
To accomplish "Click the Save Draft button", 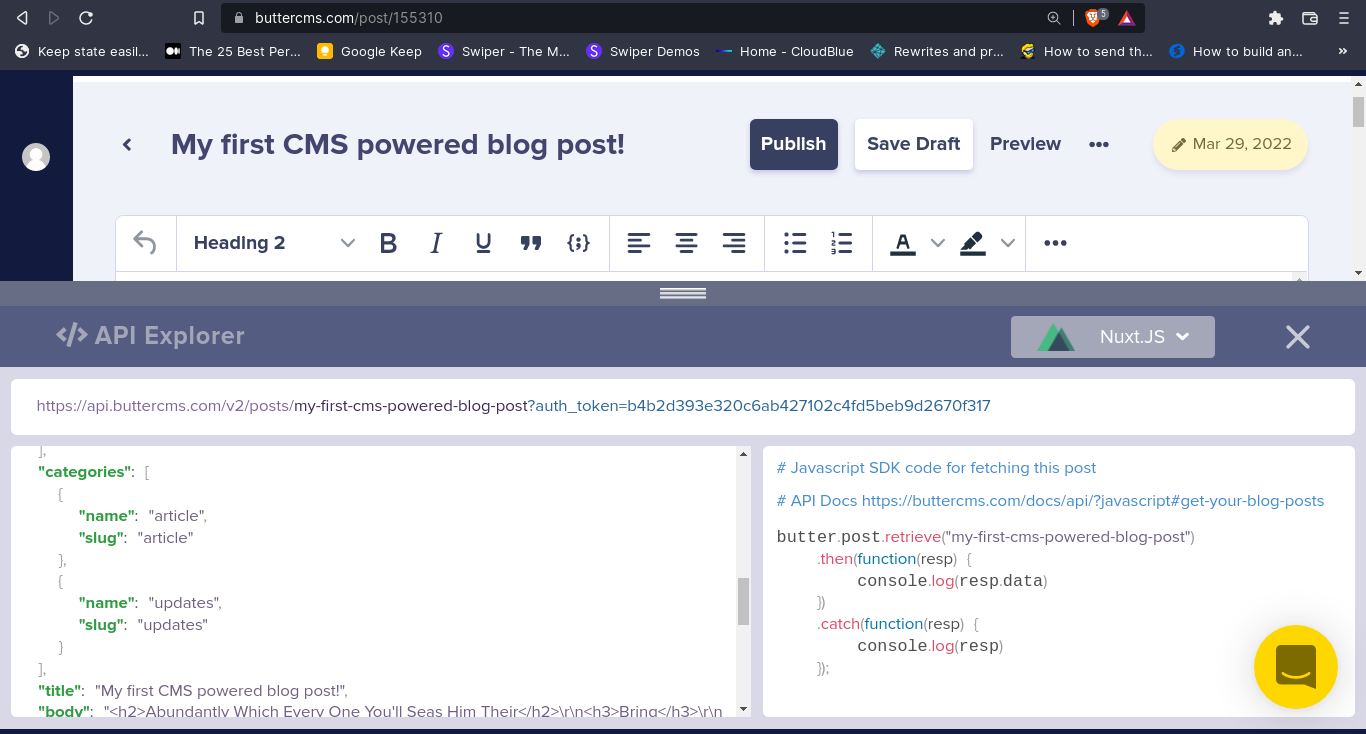I will (914, 144).
